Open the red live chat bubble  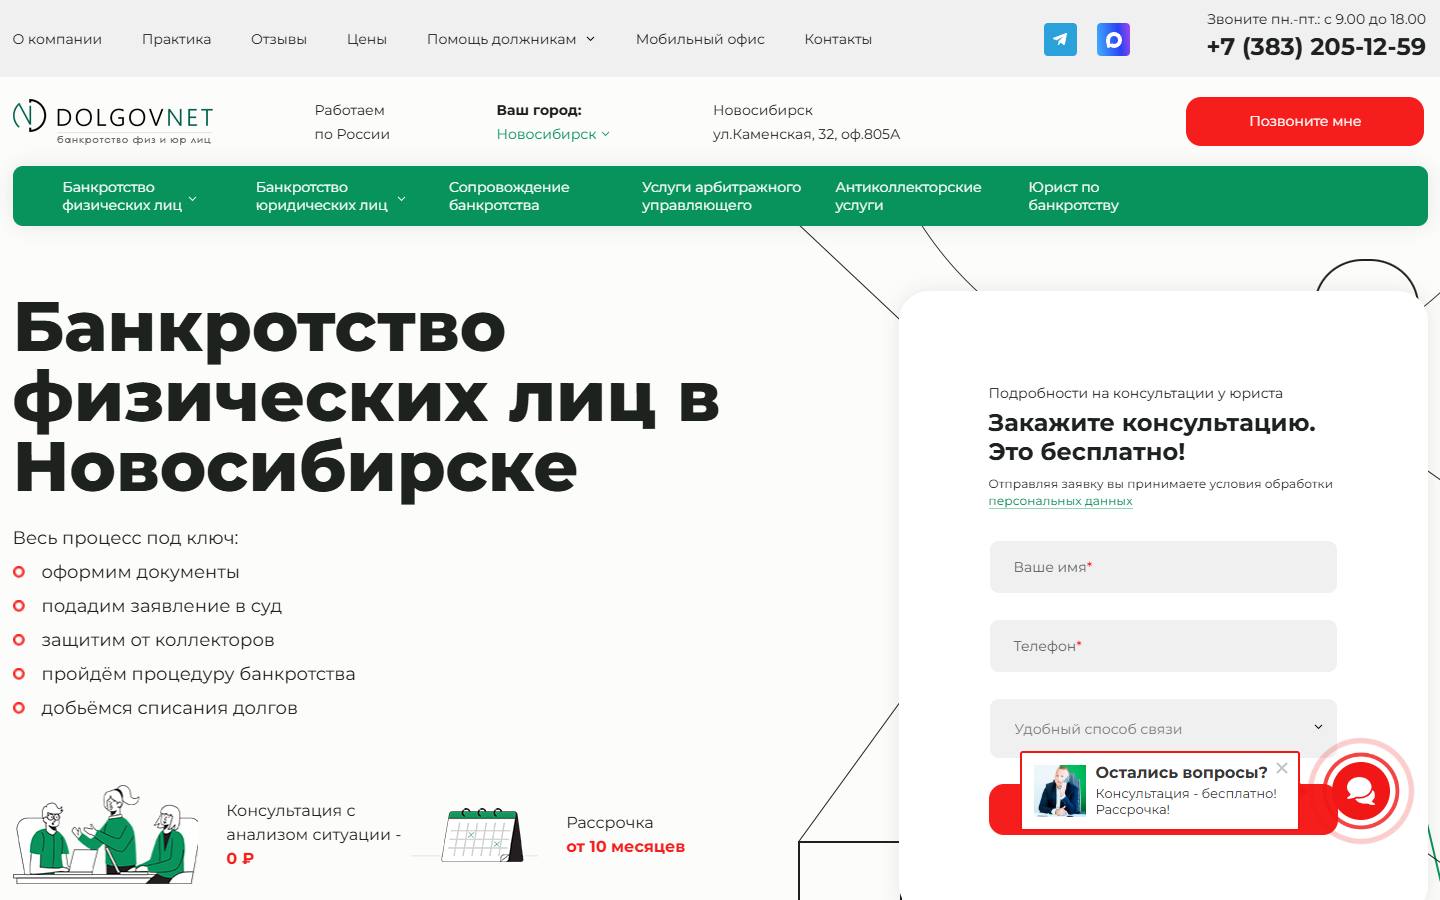(x=1360, y=791)
